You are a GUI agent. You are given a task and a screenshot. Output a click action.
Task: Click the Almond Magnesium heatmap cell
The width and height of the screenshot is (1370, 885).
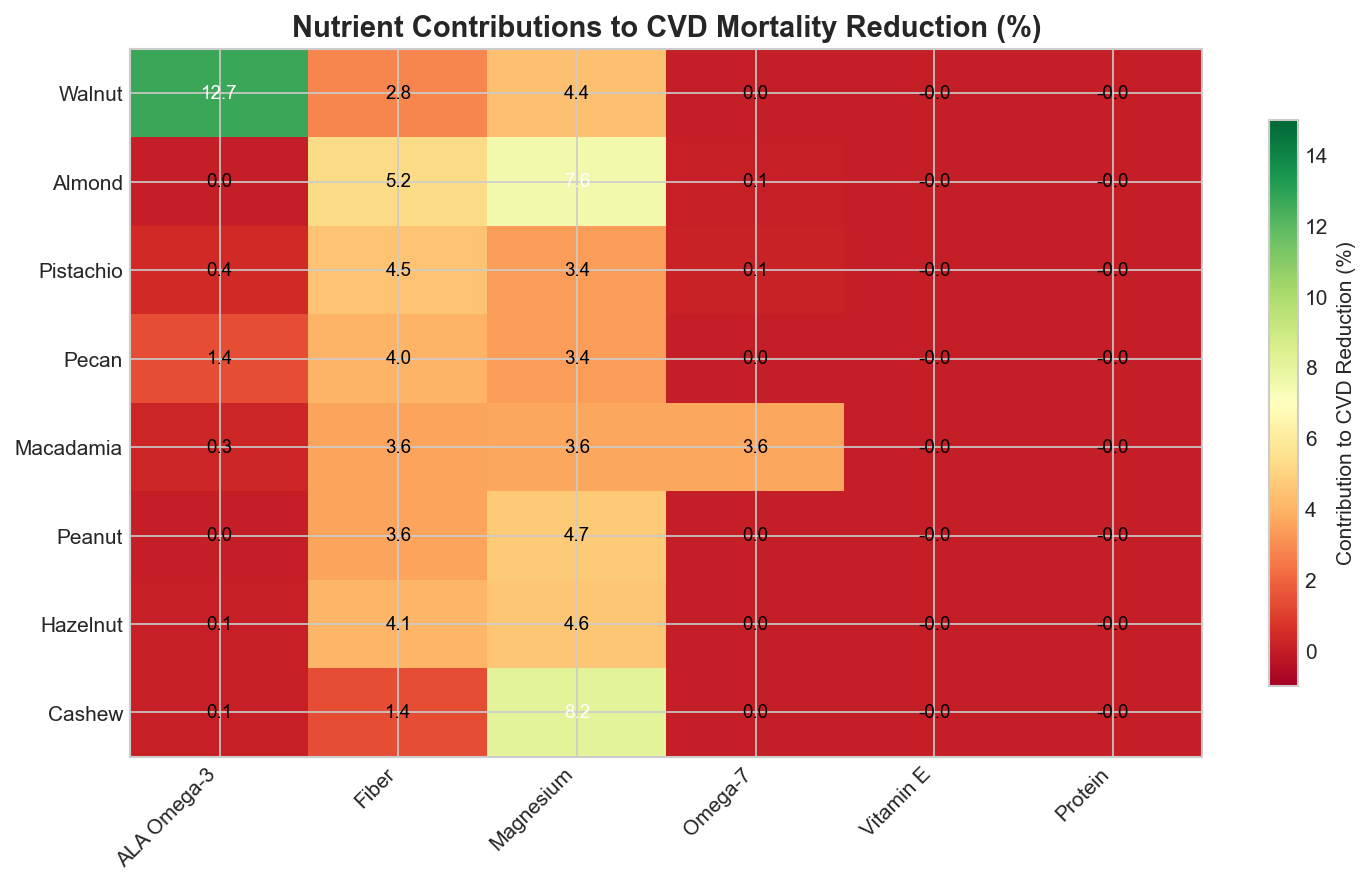[576, 182]
